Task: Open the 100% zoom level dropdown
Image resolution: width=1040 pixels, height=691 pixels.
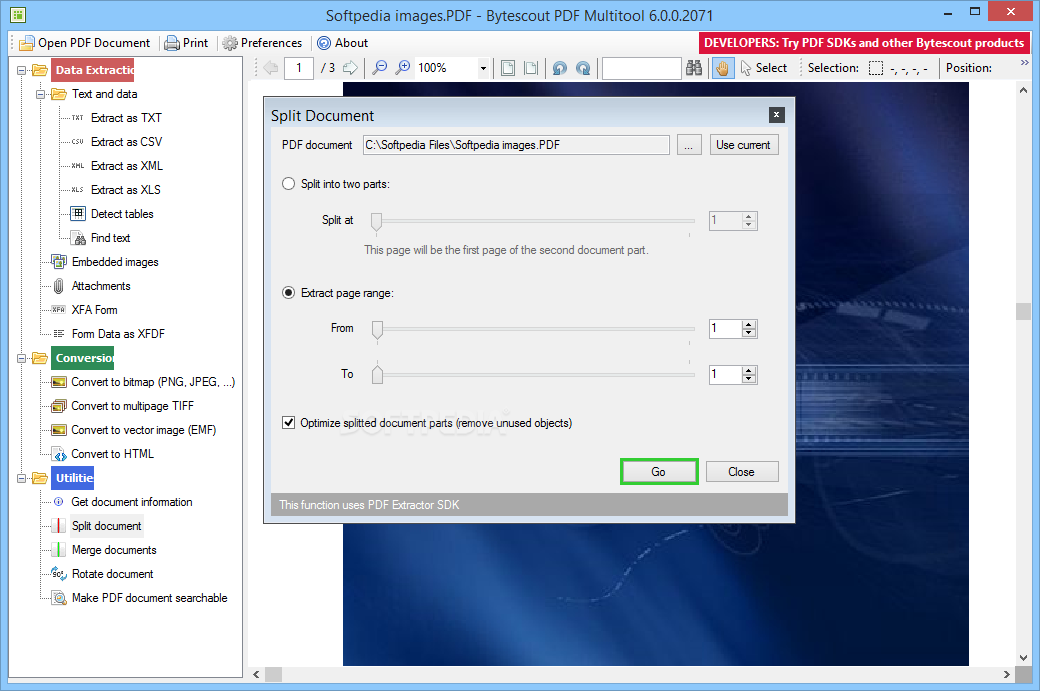Action: (484, 68)
